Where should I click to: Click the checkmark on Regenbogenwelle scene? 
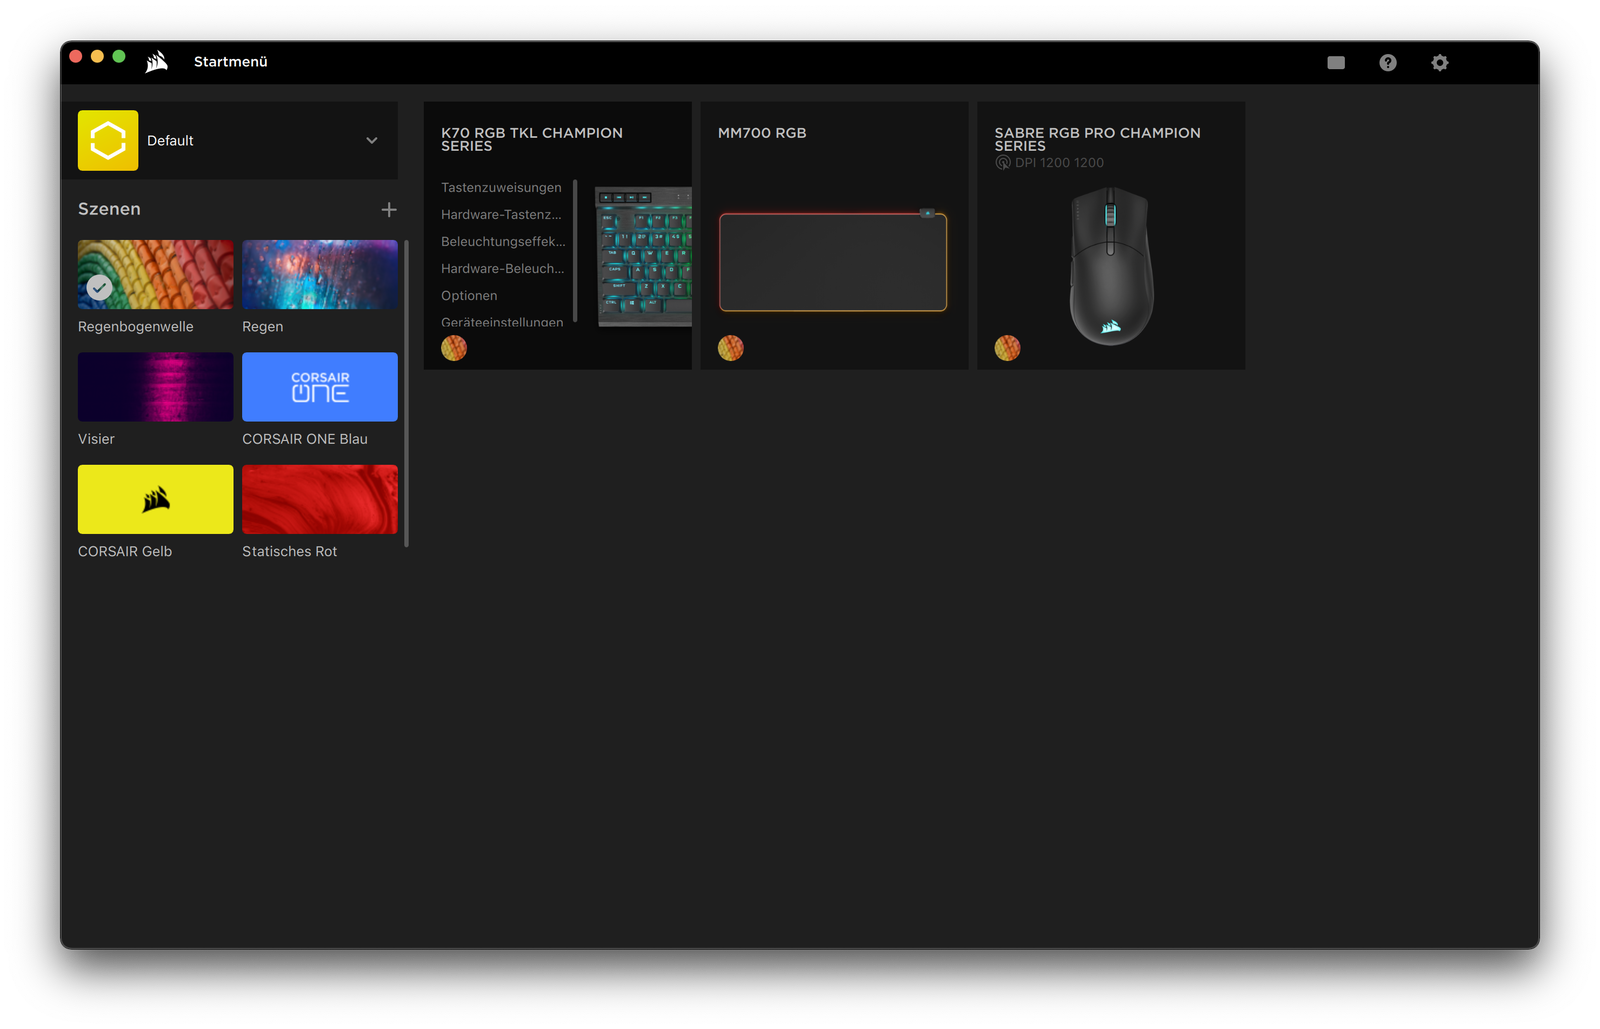click(99, 288)
